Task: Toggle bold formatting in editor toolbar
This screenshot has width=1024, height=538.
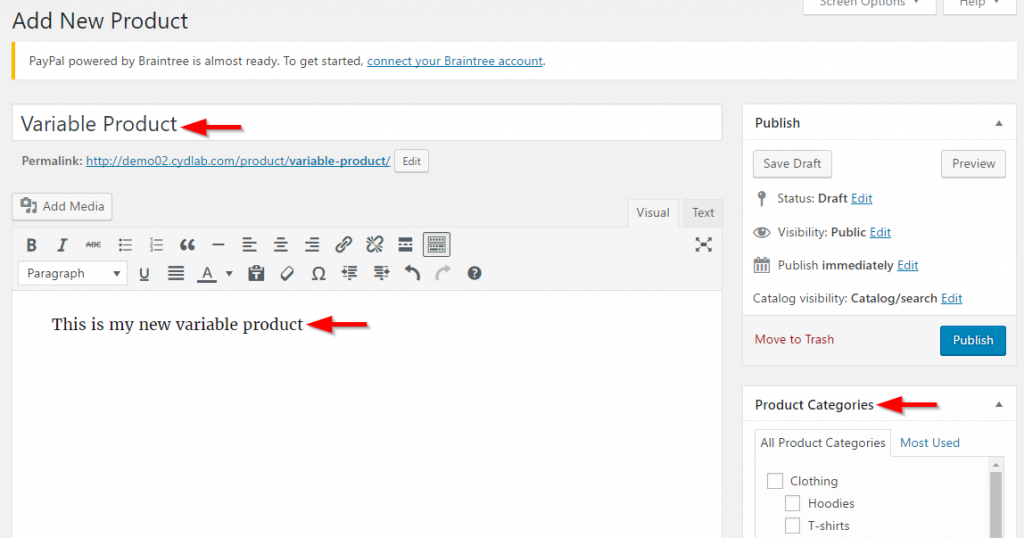Action: [32, 244]
